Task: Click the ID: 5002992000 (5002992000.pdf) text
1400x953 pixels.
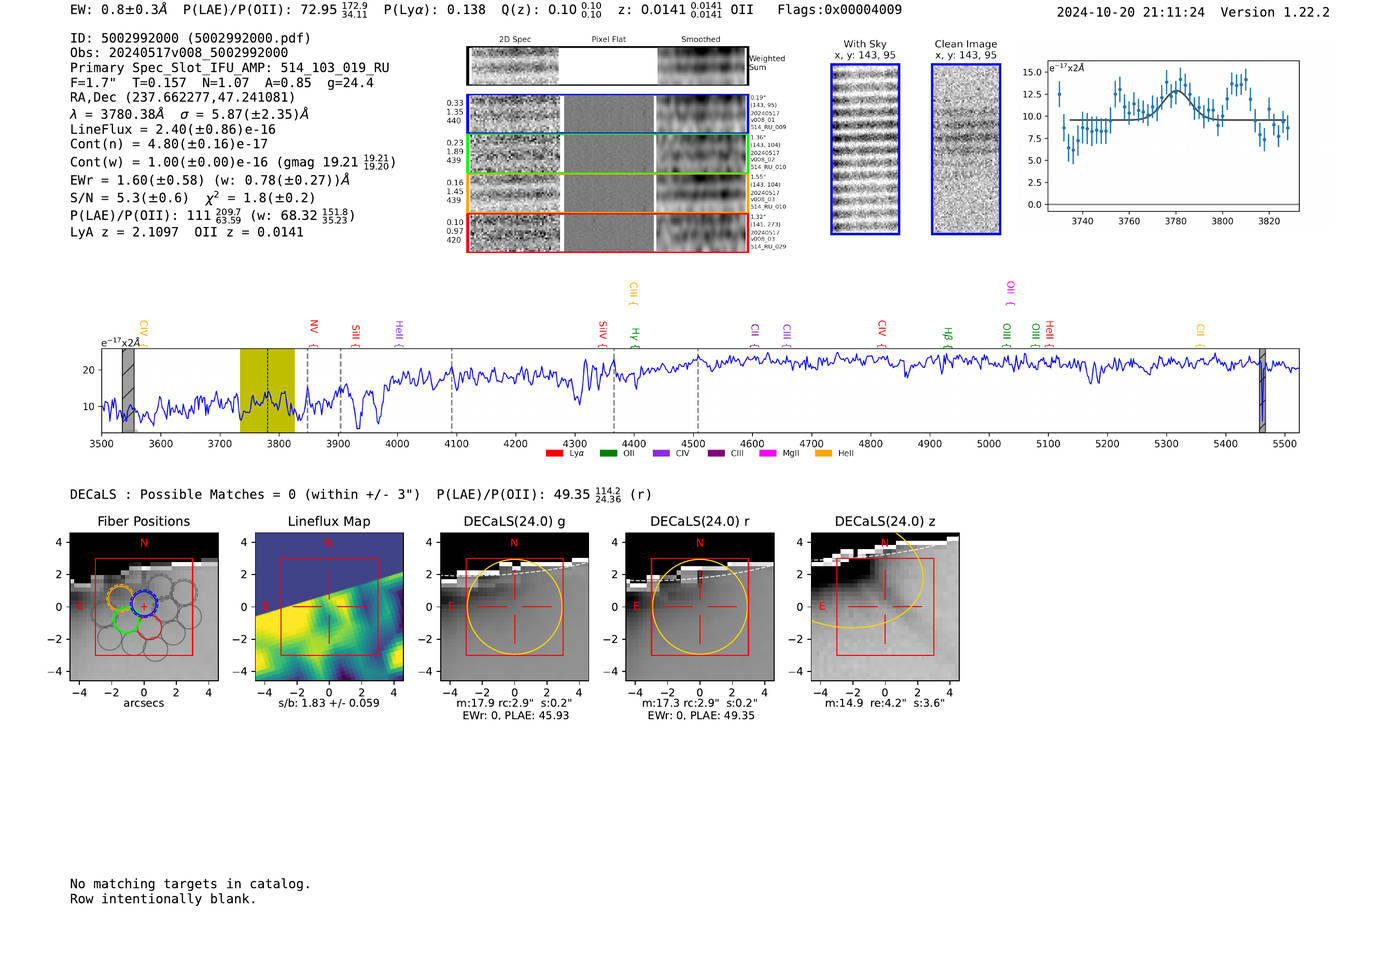Action: [190, 38]
